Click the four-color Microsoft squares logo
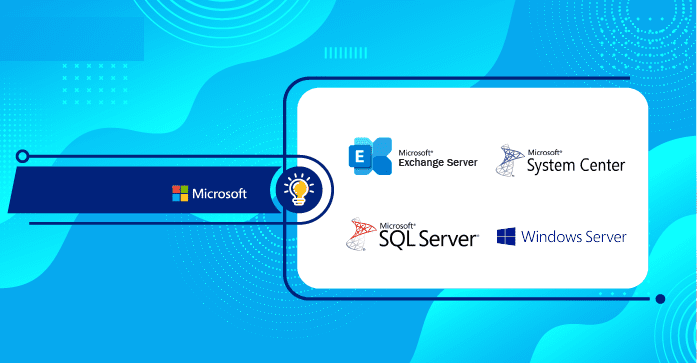The width and height of the screenshot is (697, 363). click(x=180, y=193)
